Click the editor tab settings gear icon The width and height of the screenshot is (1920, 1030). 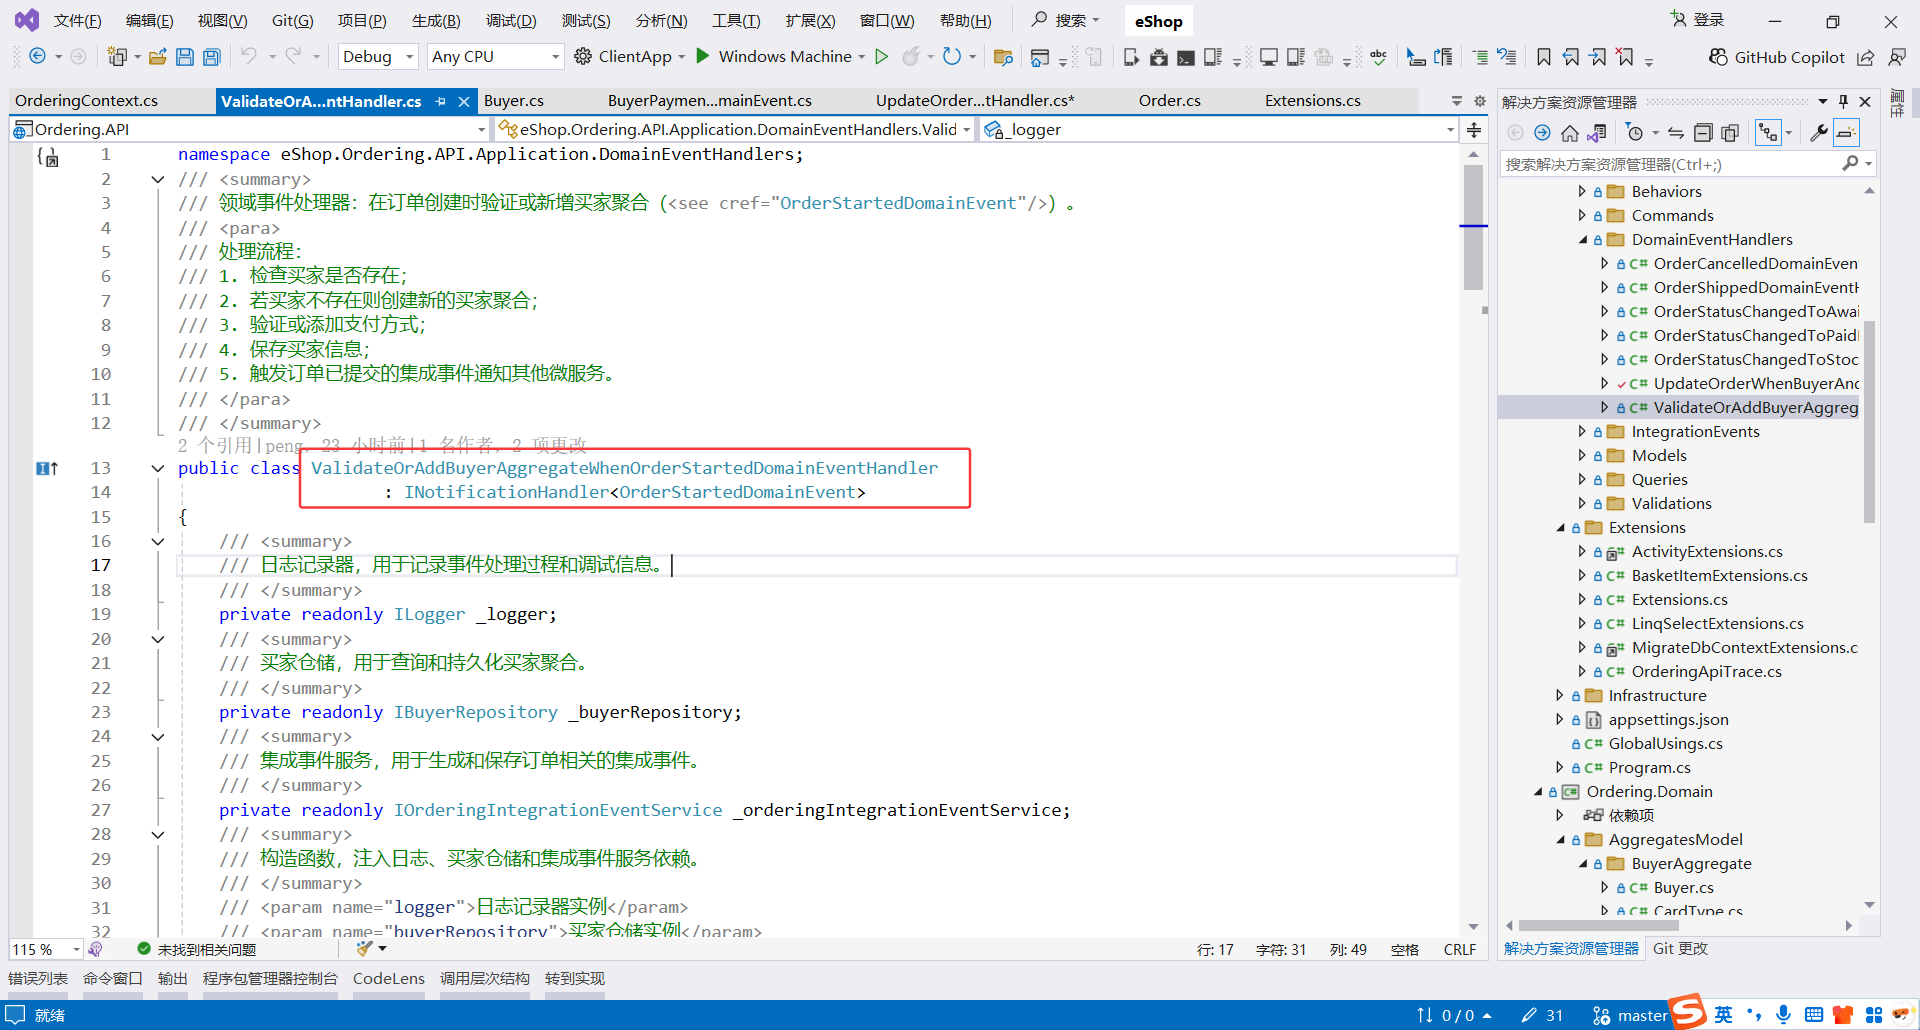click(1480, 101)
